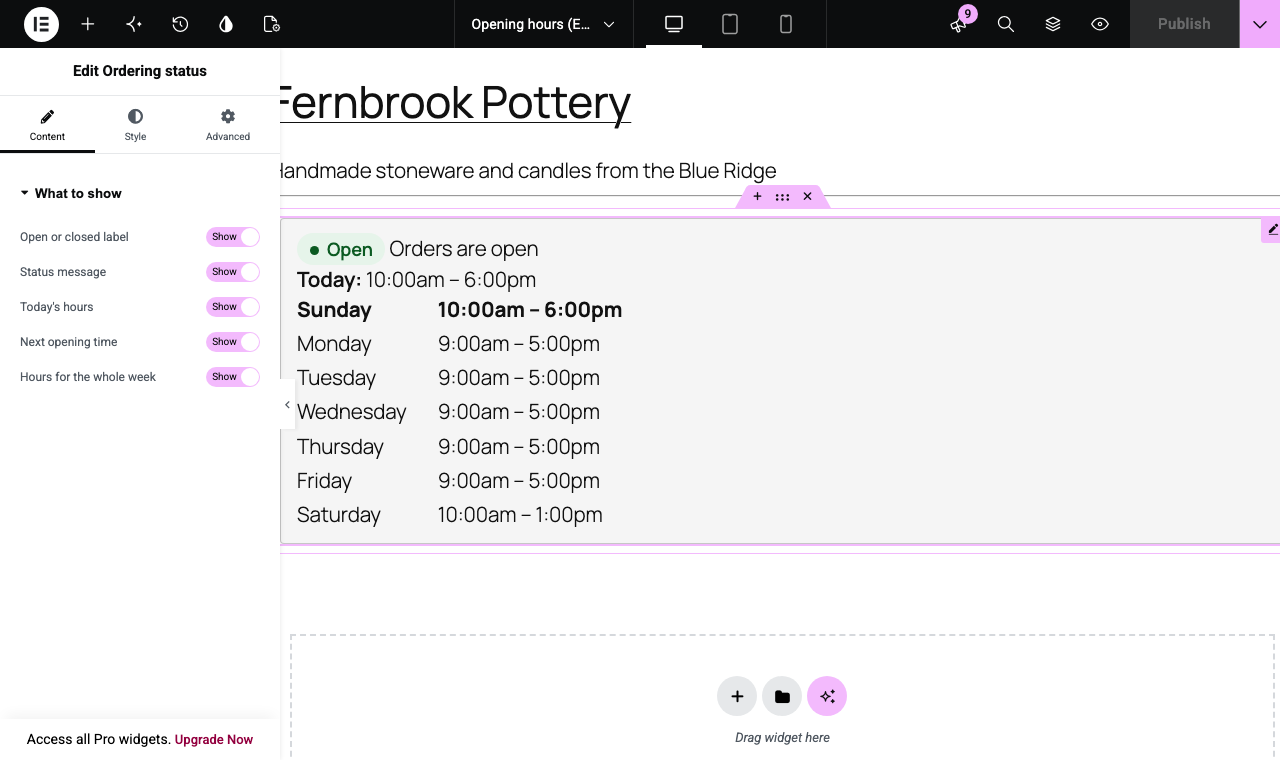Click the Publish button

point(1184,24)
